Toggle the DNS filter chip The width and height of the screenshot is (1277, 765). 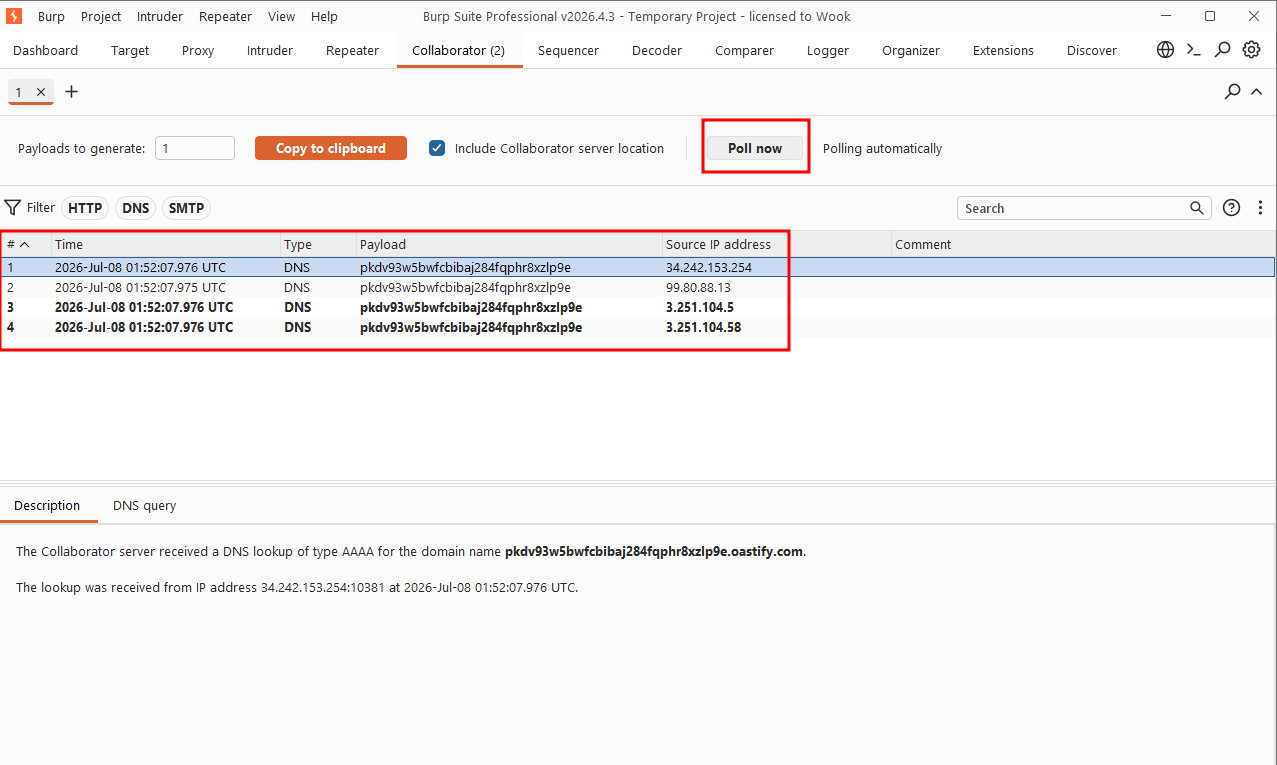click(136, 208)
